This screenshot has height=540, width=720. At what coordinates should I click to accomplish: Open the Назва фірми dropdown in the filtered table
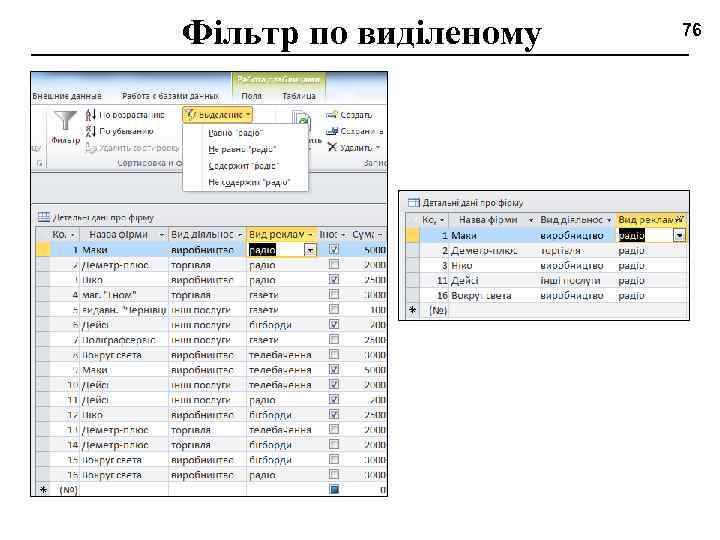coord(531,220)
